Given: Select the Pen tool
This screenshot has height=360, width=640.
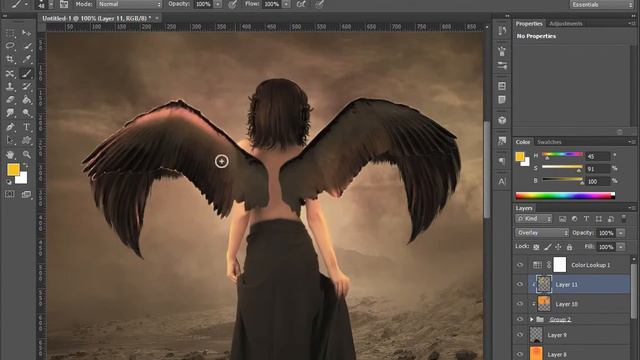Looking at the screenshot, I should pos(10,127).
